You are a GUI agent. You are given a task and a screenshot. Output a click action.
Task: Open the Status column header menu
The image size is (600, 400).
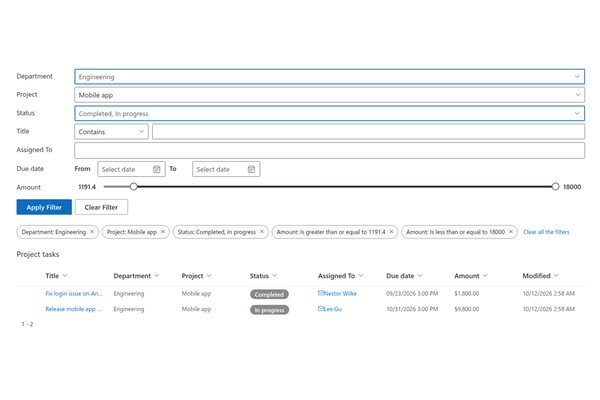(263, 276)
